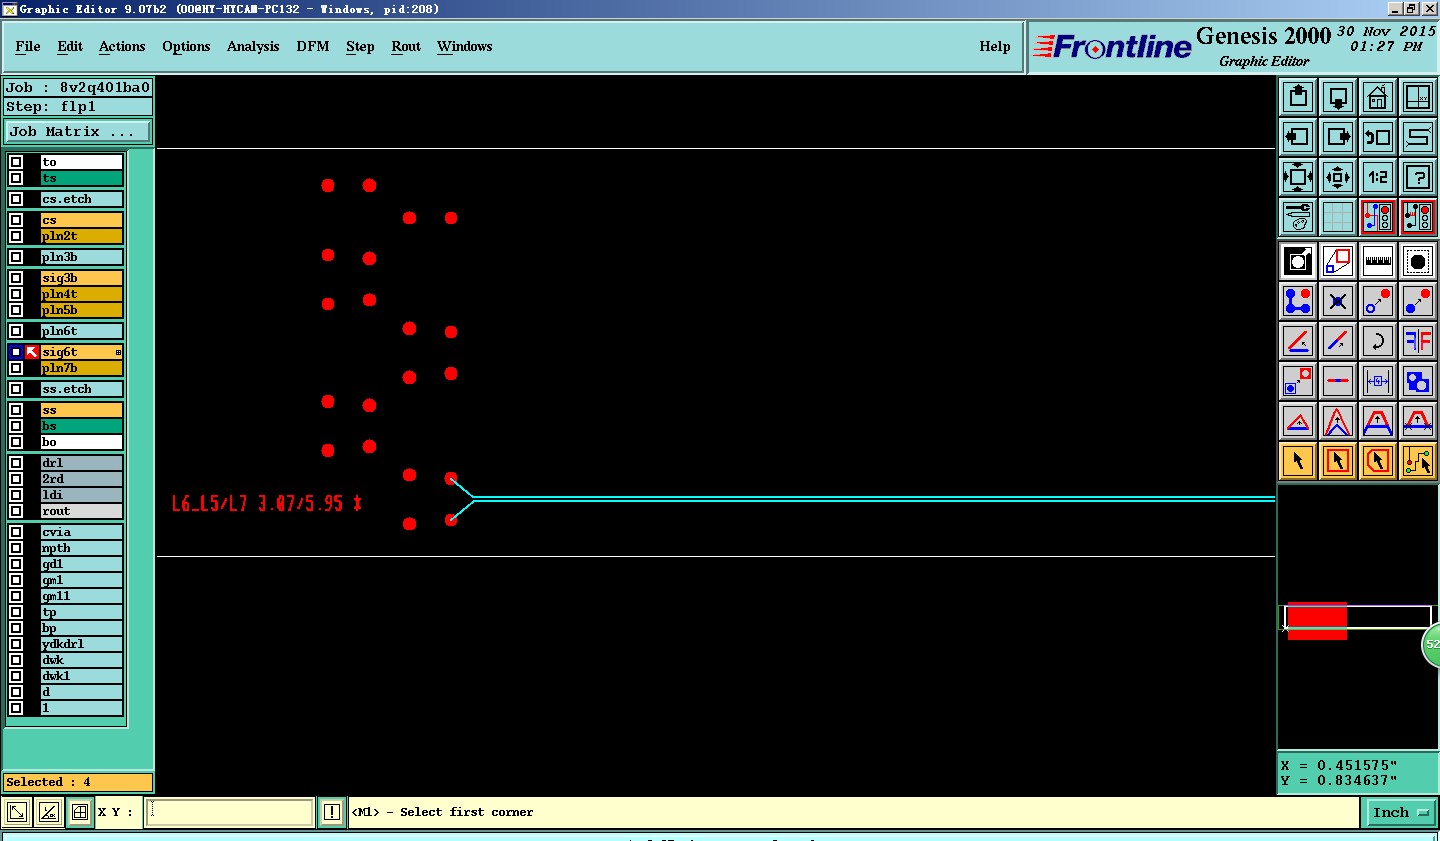Click the S-shaped trace icon
Image resolution: width=1440 pixels, height=841 pixels.
tap(1418, 137)
